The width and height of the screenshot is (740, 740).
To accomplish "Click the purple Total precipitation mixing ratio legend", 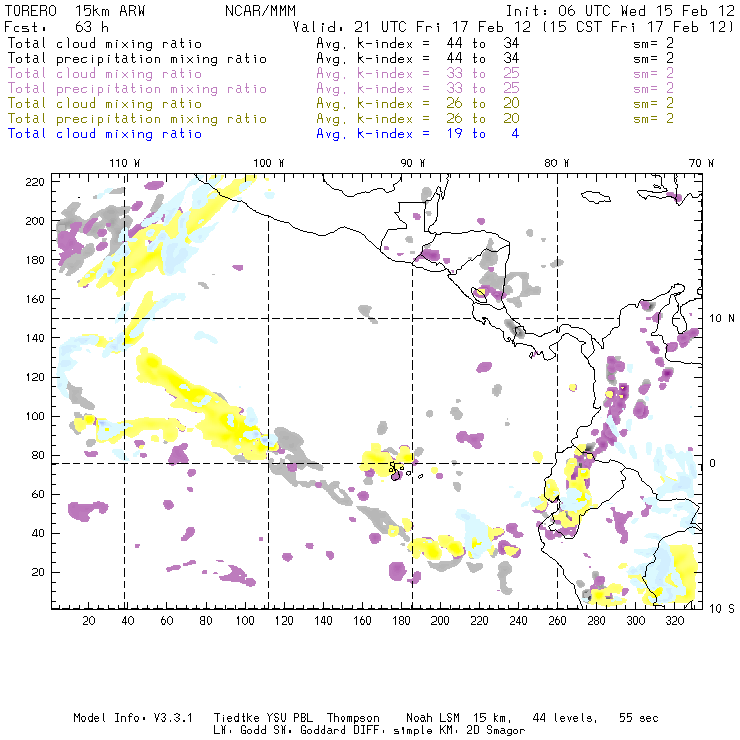I will (x=137, y=88).
